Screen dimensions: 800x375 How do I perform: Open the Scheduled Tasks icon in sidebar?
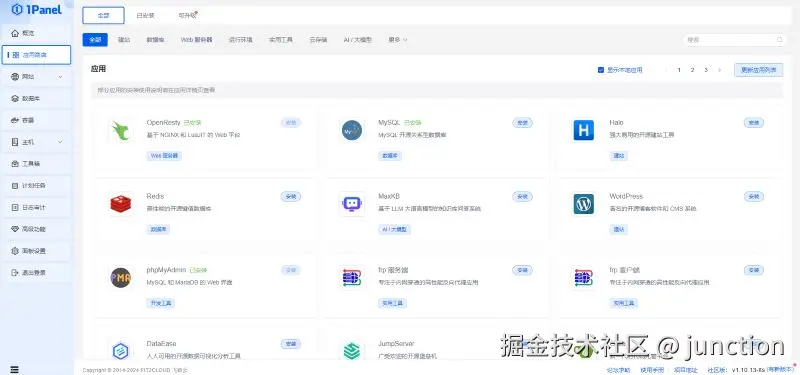(15, 186)
